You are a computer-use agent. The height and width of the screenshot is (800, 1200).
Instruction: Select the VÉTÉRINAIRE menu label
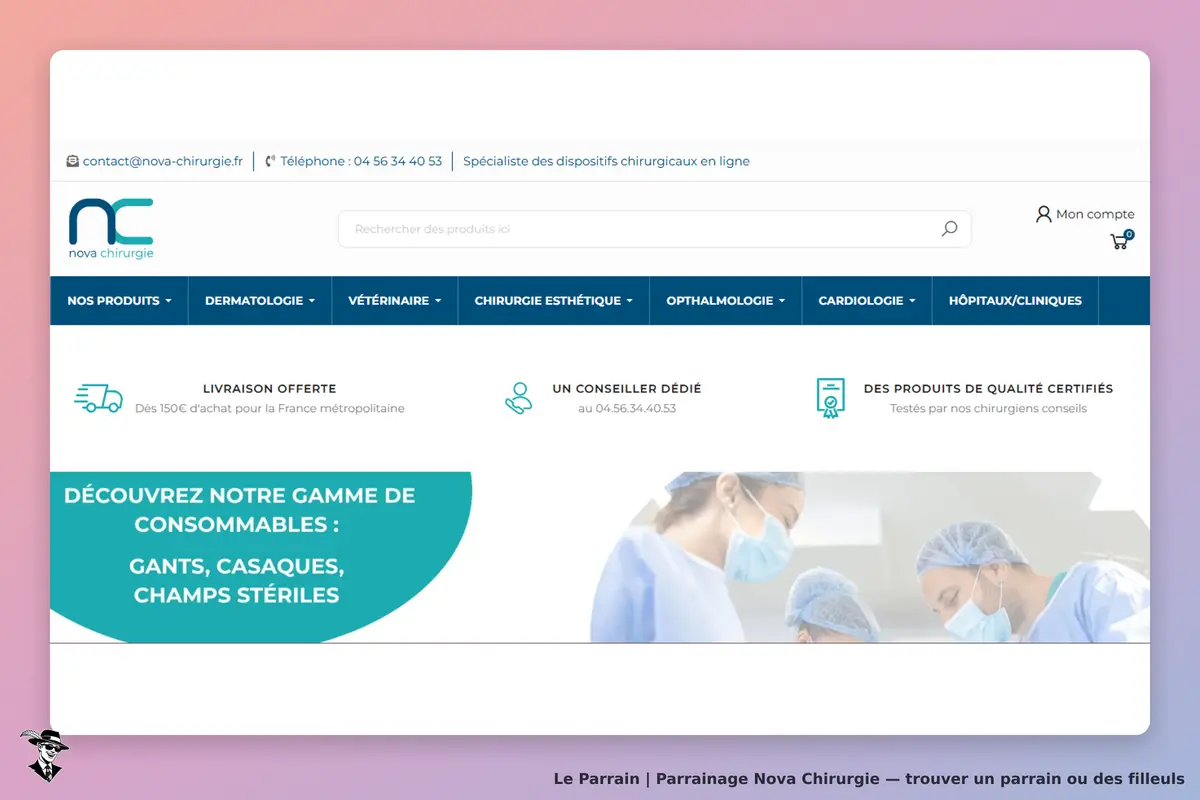[x=389, y=301]
